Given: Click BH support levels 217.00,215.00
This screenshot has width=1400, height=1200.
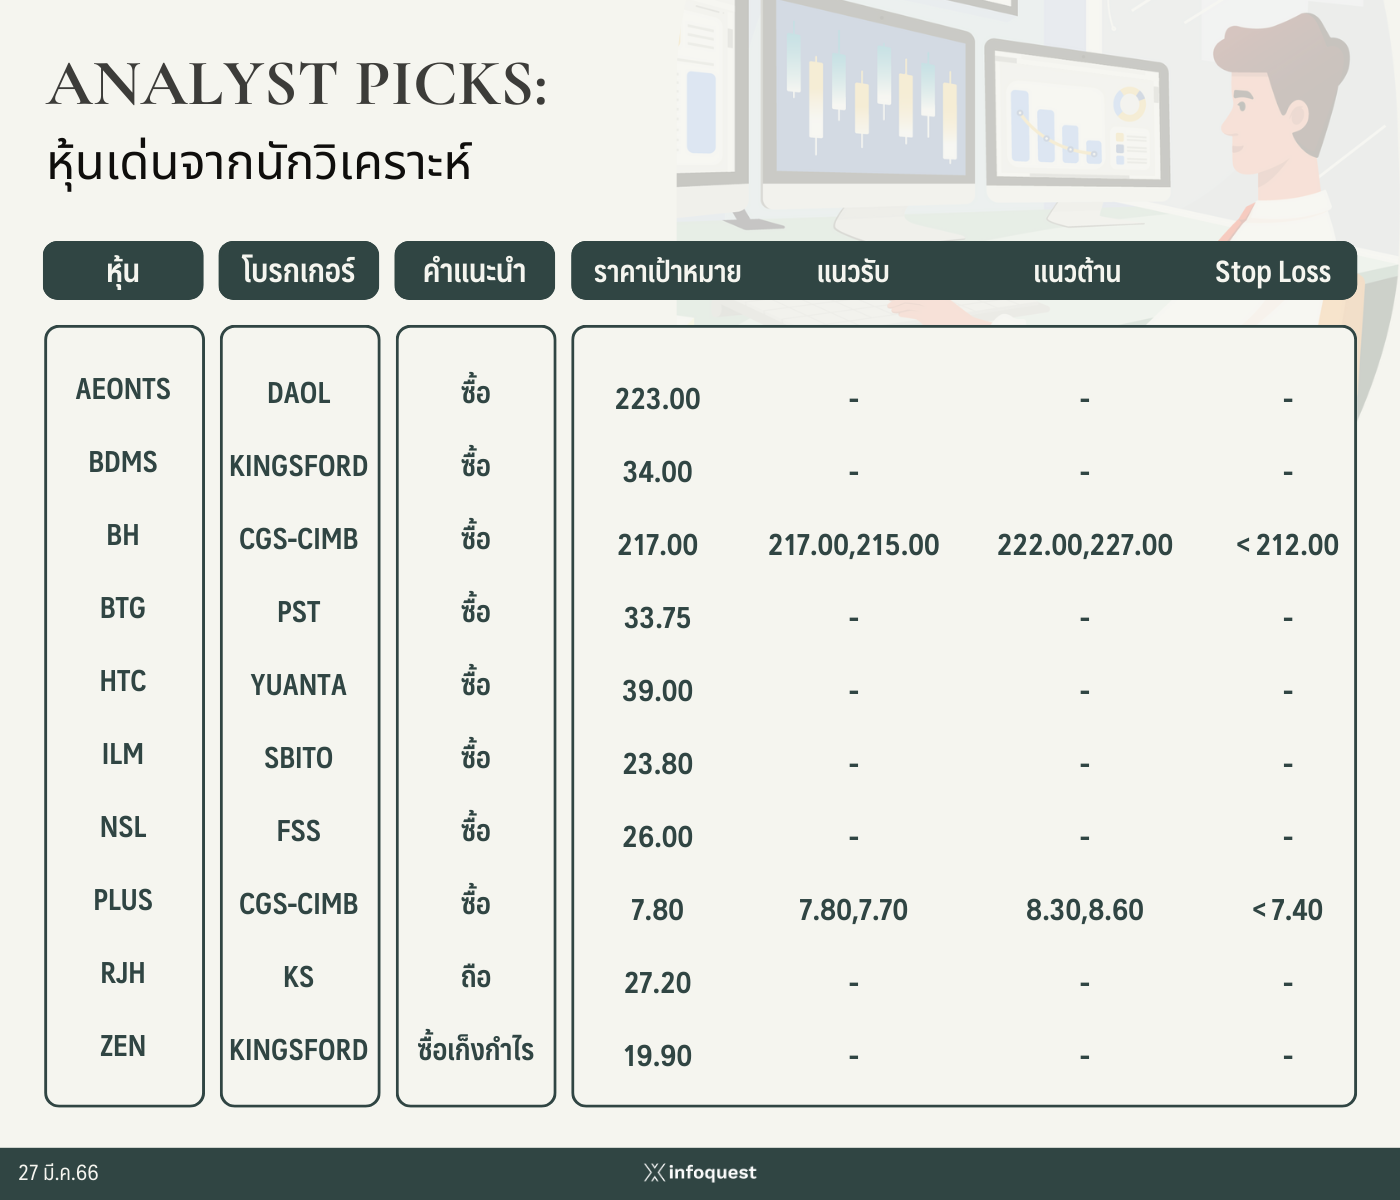Looking at the screenshot, I should [x=854, y=545].
